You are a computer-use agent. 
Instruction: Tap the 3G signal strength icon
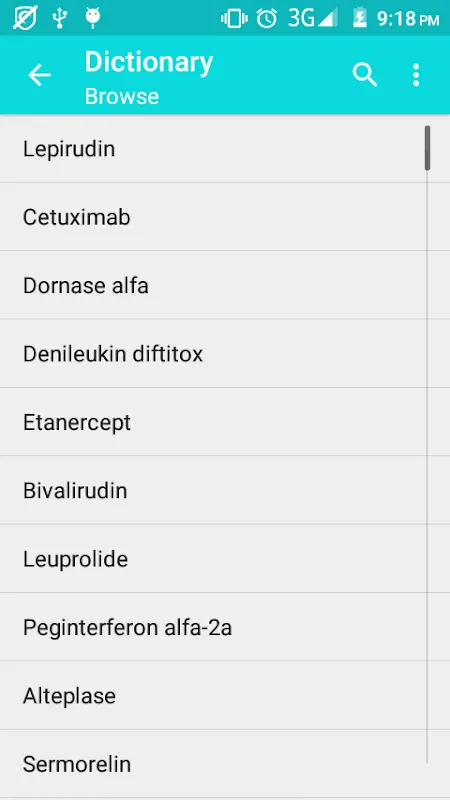coord(312,19)
